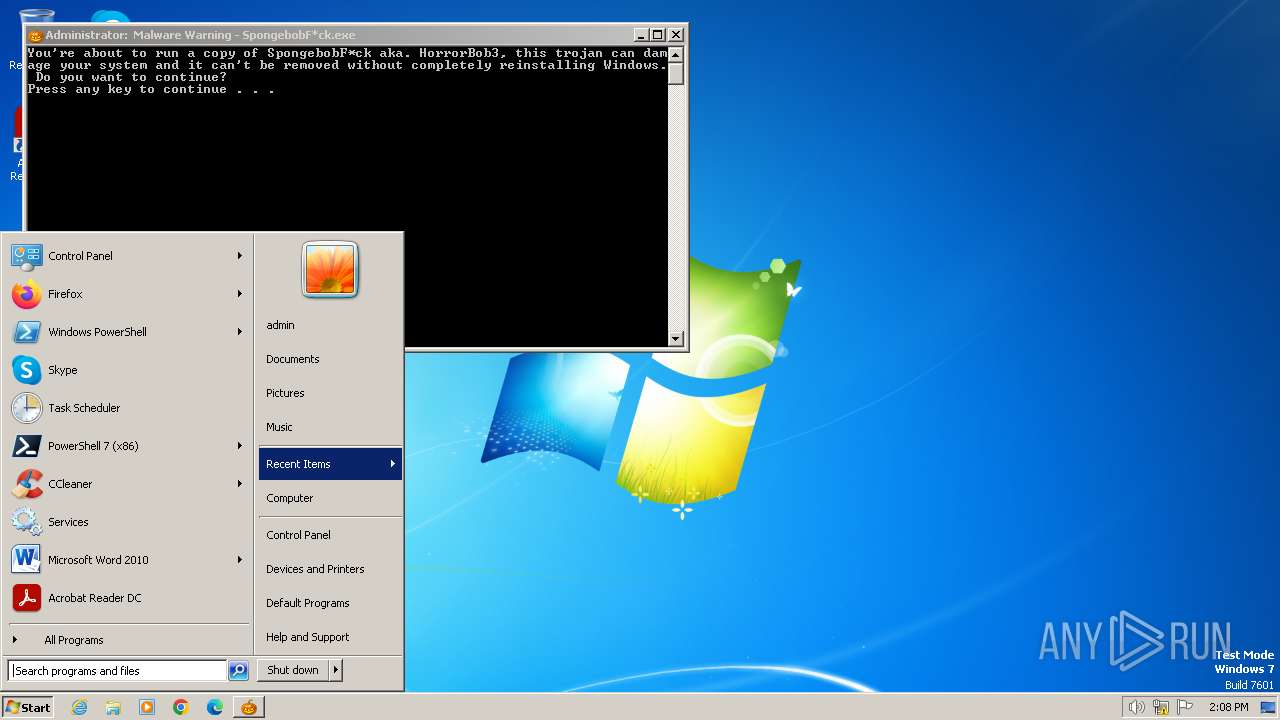Viewport: 1280px width, 720px height.
Task: Expand CCleaner jump list arrow
Action: point(240,484)
